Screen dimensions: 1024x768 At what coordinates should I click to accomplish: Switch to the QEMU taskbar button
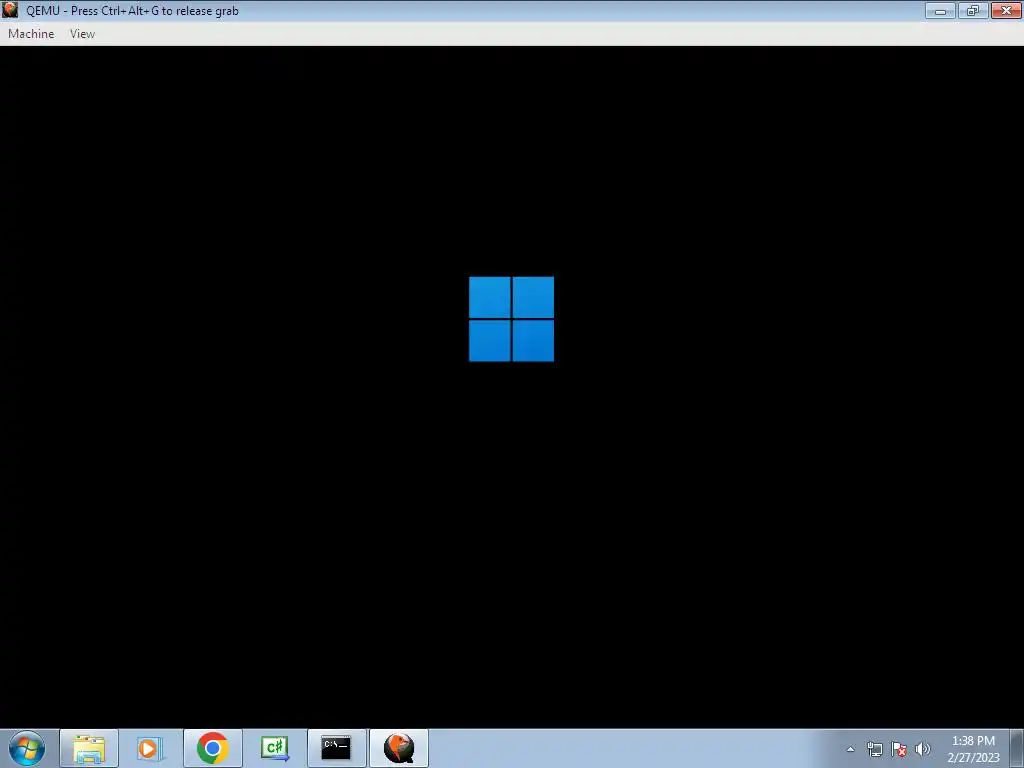[x=399, y=748]
